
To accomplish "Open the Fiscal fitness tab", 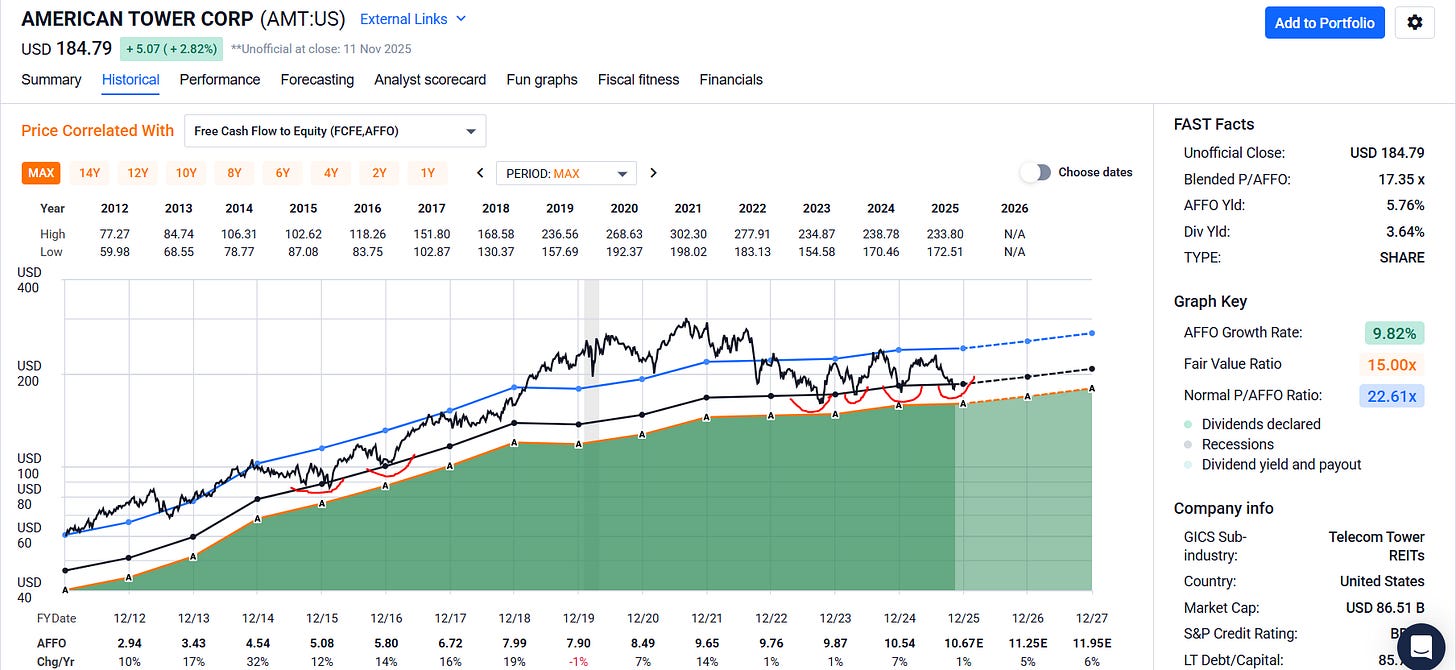I will tap(638, 79).
